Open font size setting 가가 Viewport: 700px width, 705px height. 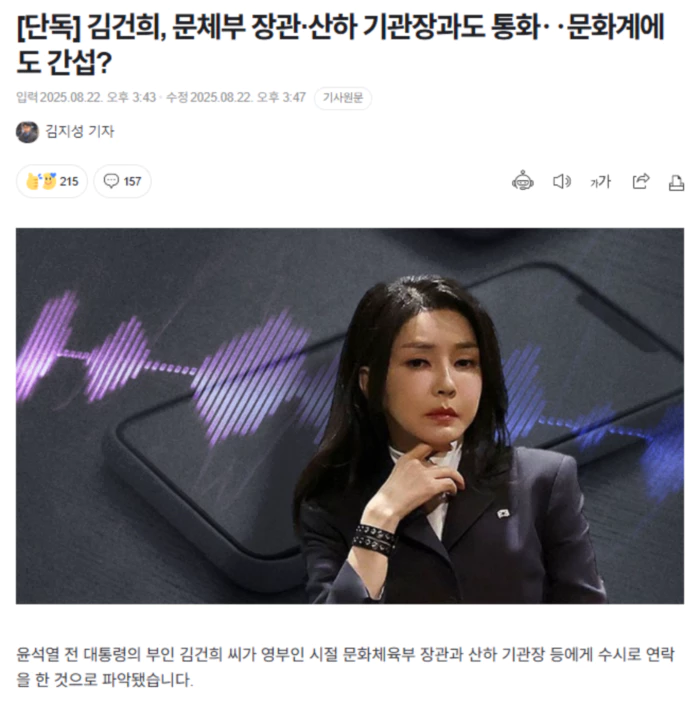(600, 182)
